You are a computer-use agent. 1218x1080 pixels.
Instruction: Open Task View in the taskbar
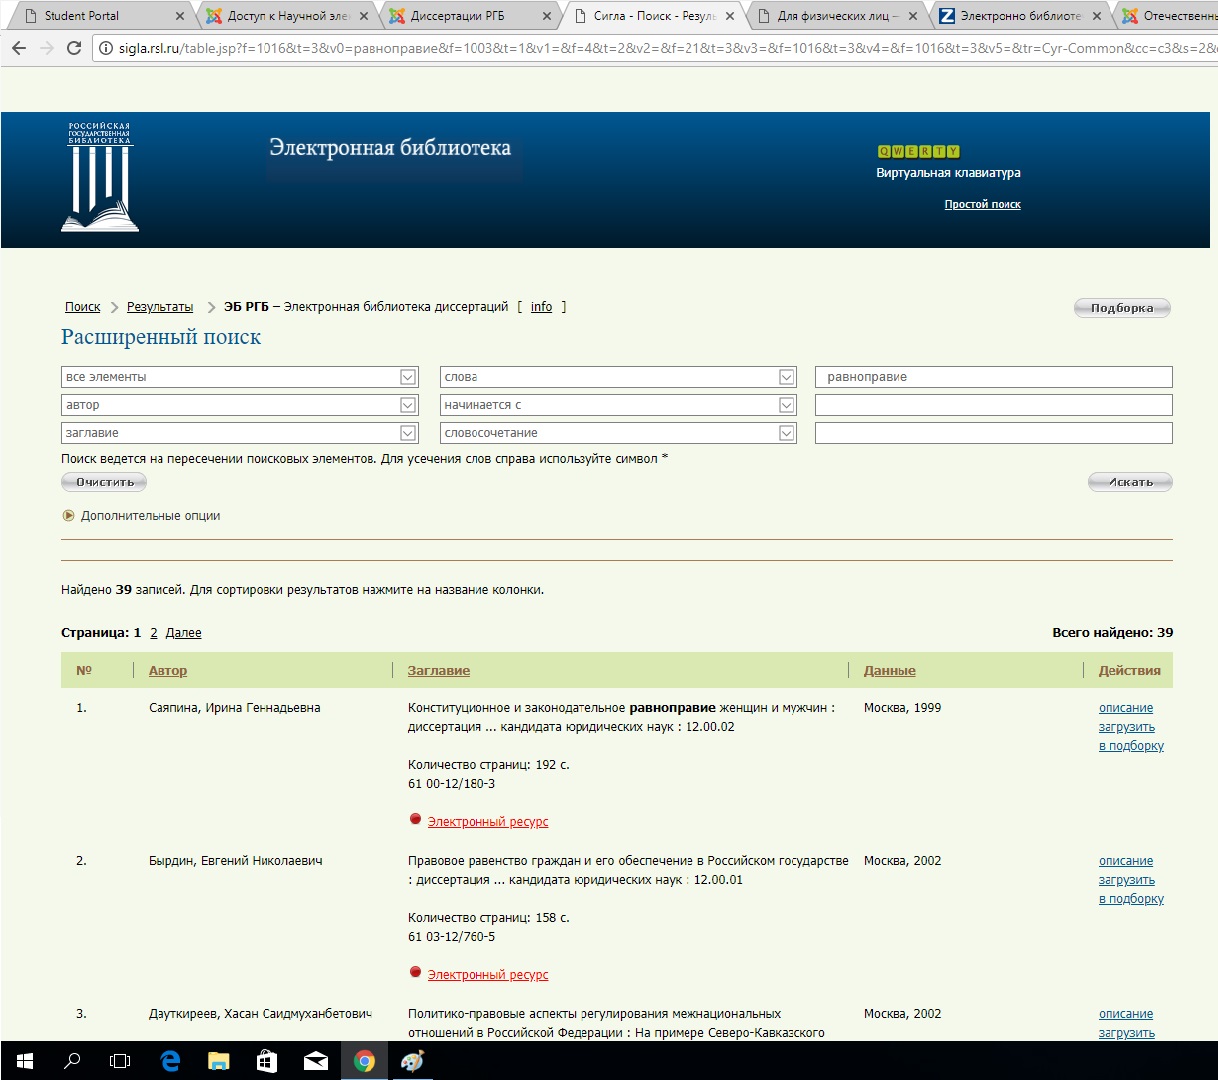click(x=120, y=1061)
